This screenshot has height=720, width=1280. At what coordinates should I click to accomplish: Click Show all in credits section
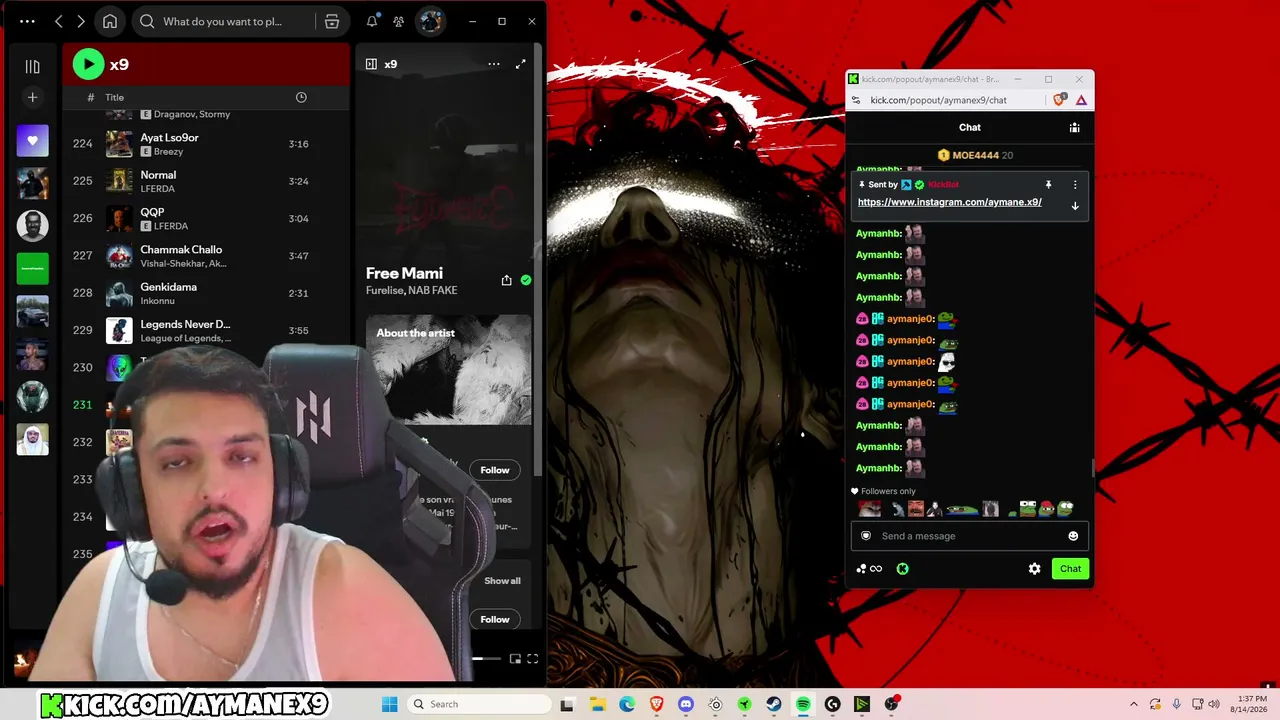pyautogui.click(x=502, y=581)
